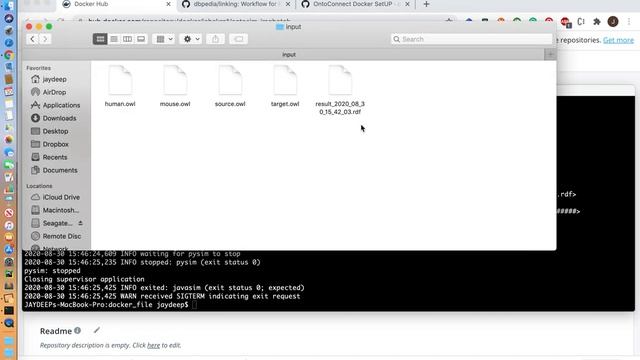Click the Get more link

(x=618, y=40)
